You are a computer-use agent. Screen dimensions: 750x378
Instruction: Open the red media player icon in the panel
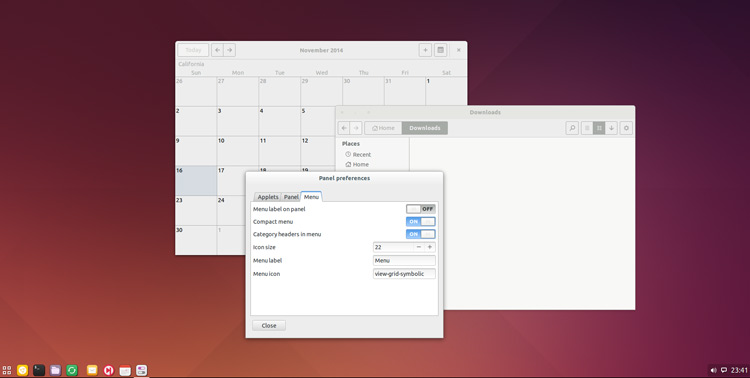point(109,370)
